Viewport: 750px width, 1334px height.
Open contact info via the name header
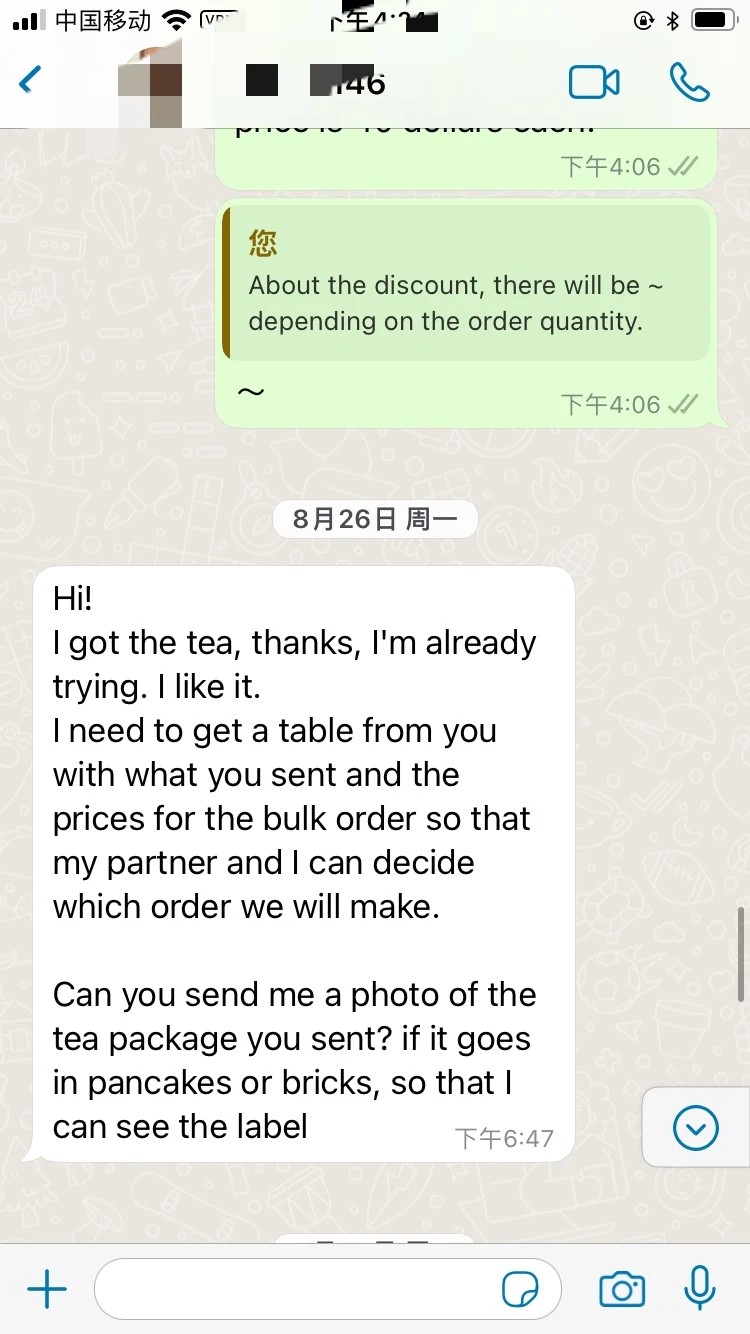pos(315,82)
